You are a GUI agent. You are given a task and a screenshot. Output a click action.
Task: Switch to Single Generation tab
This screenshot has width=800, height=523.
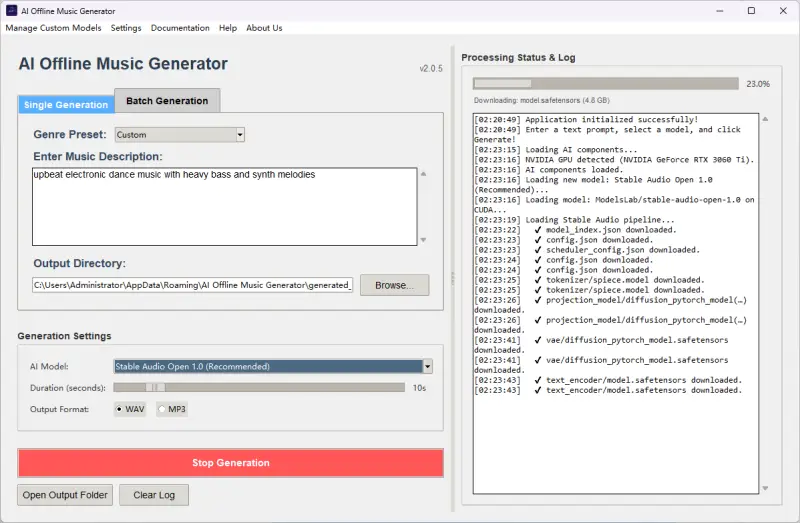[x=66, y=105]
